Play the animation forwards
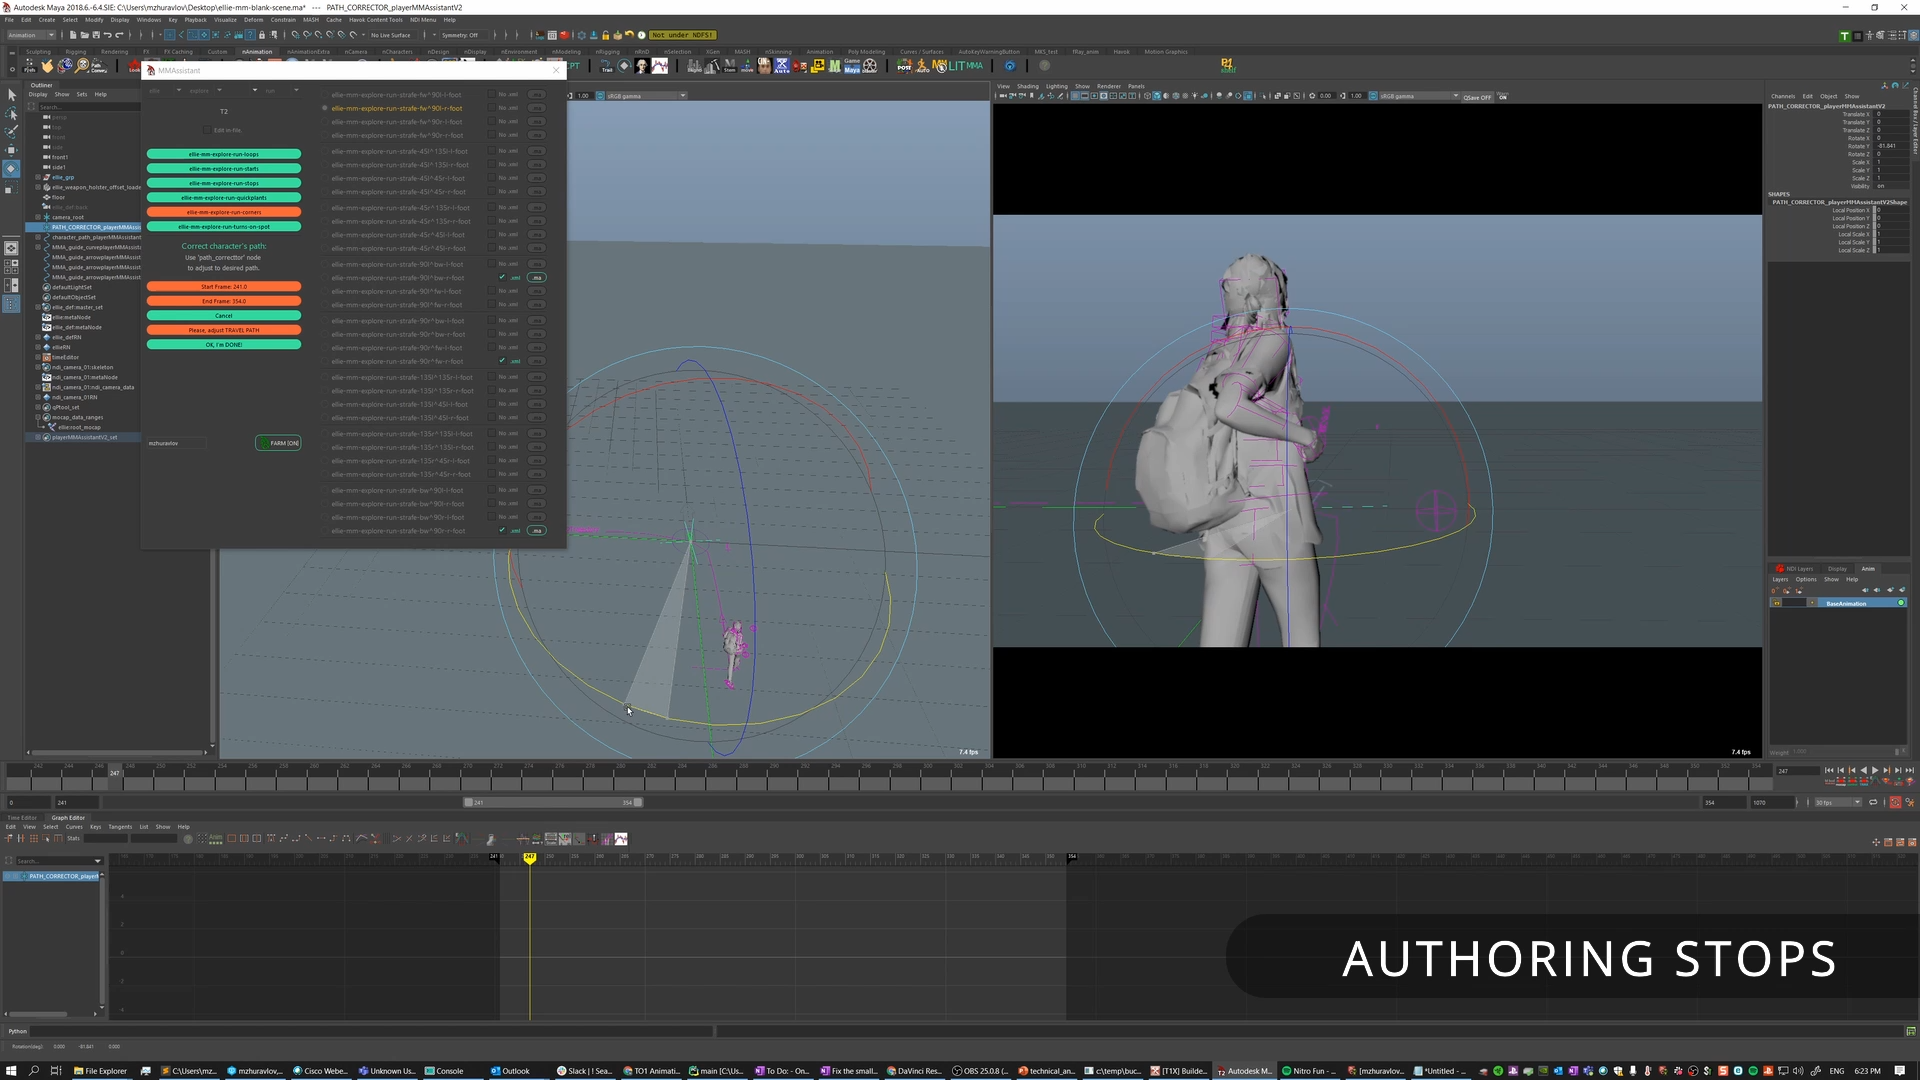Viewport: 1920px width, 1080px height. click(x=1874, y=770)
